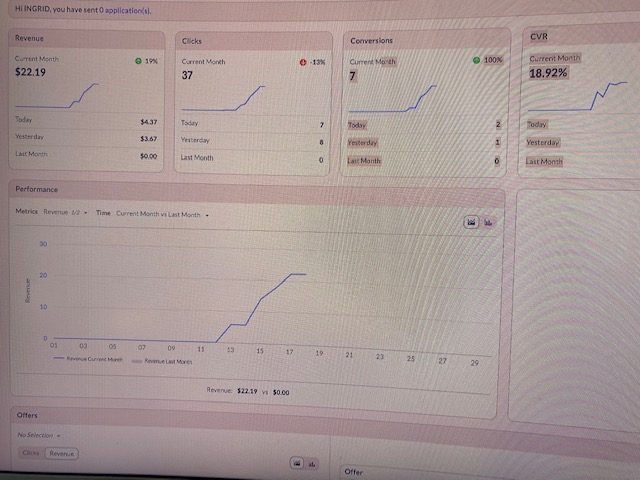Click Today's revenue value $4.37
The height and width of the screenshot is (480, 640).
tap(149, 122)
